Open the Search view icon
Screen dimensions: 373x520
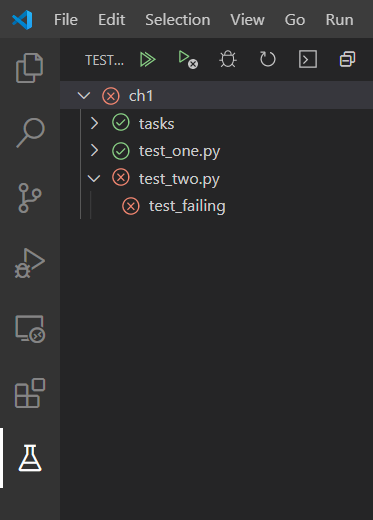[30, 133]
